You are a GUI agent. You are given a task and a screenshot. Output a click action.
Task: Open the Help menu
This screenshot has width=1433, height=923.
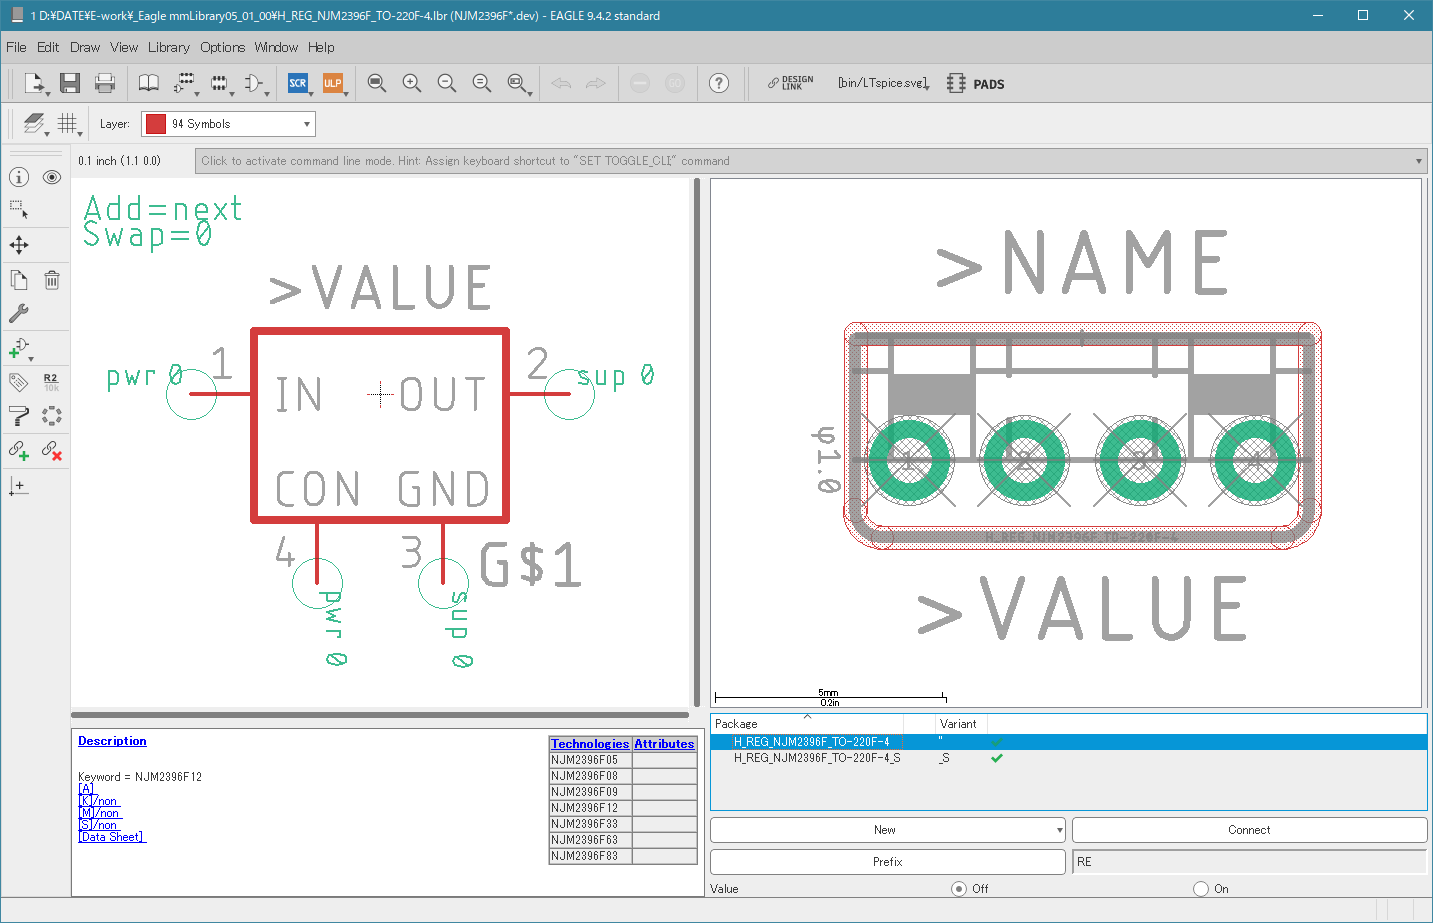click(321, 47)
